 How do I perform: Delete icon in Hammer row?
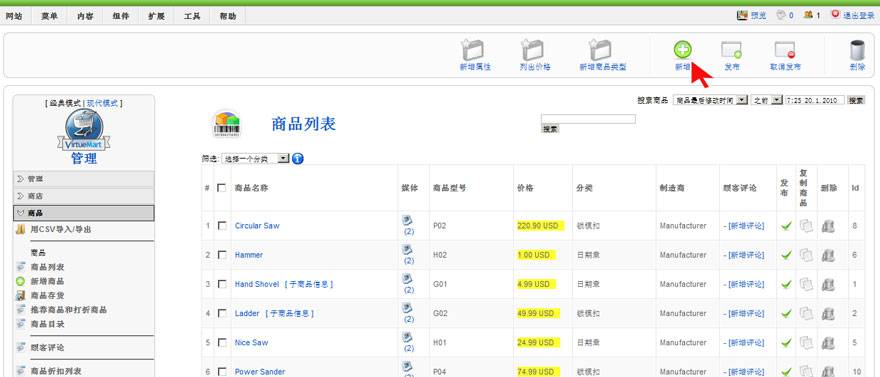pyautogui.click(x=828, y=255)
